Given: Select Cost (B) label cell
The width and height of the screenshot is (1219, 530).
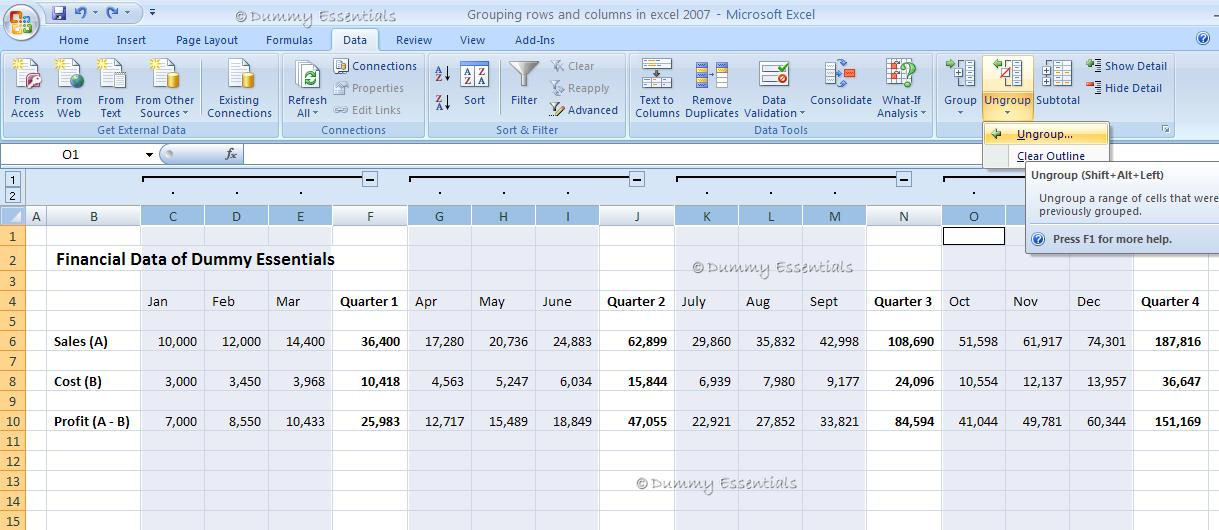Looking at the screenshot, I should click(x=93, y=381).
